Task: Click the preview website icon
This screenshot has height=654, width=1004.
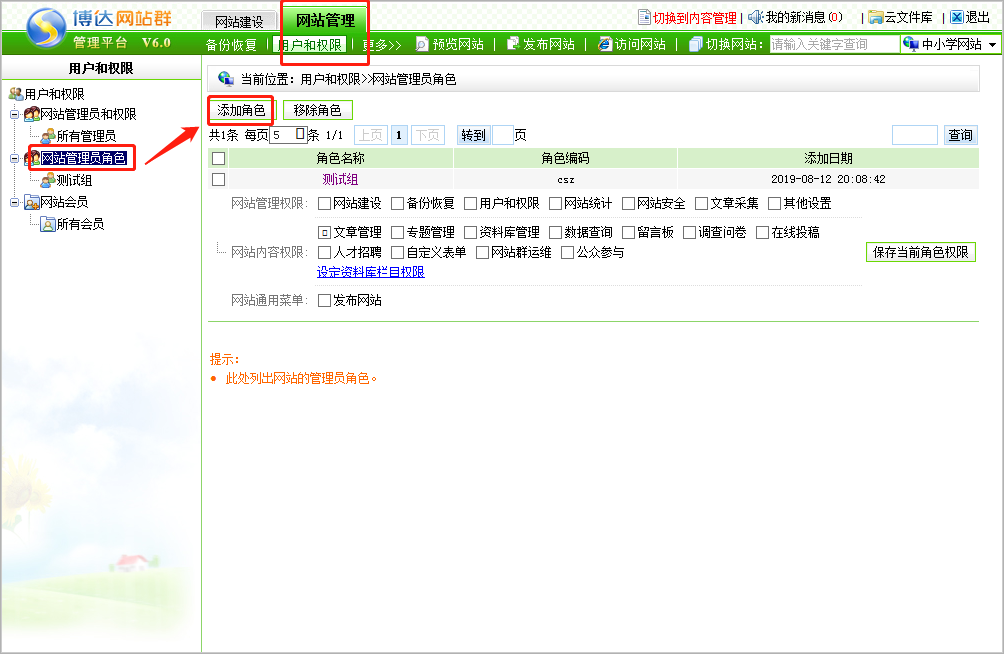Action: click(422, 44)
